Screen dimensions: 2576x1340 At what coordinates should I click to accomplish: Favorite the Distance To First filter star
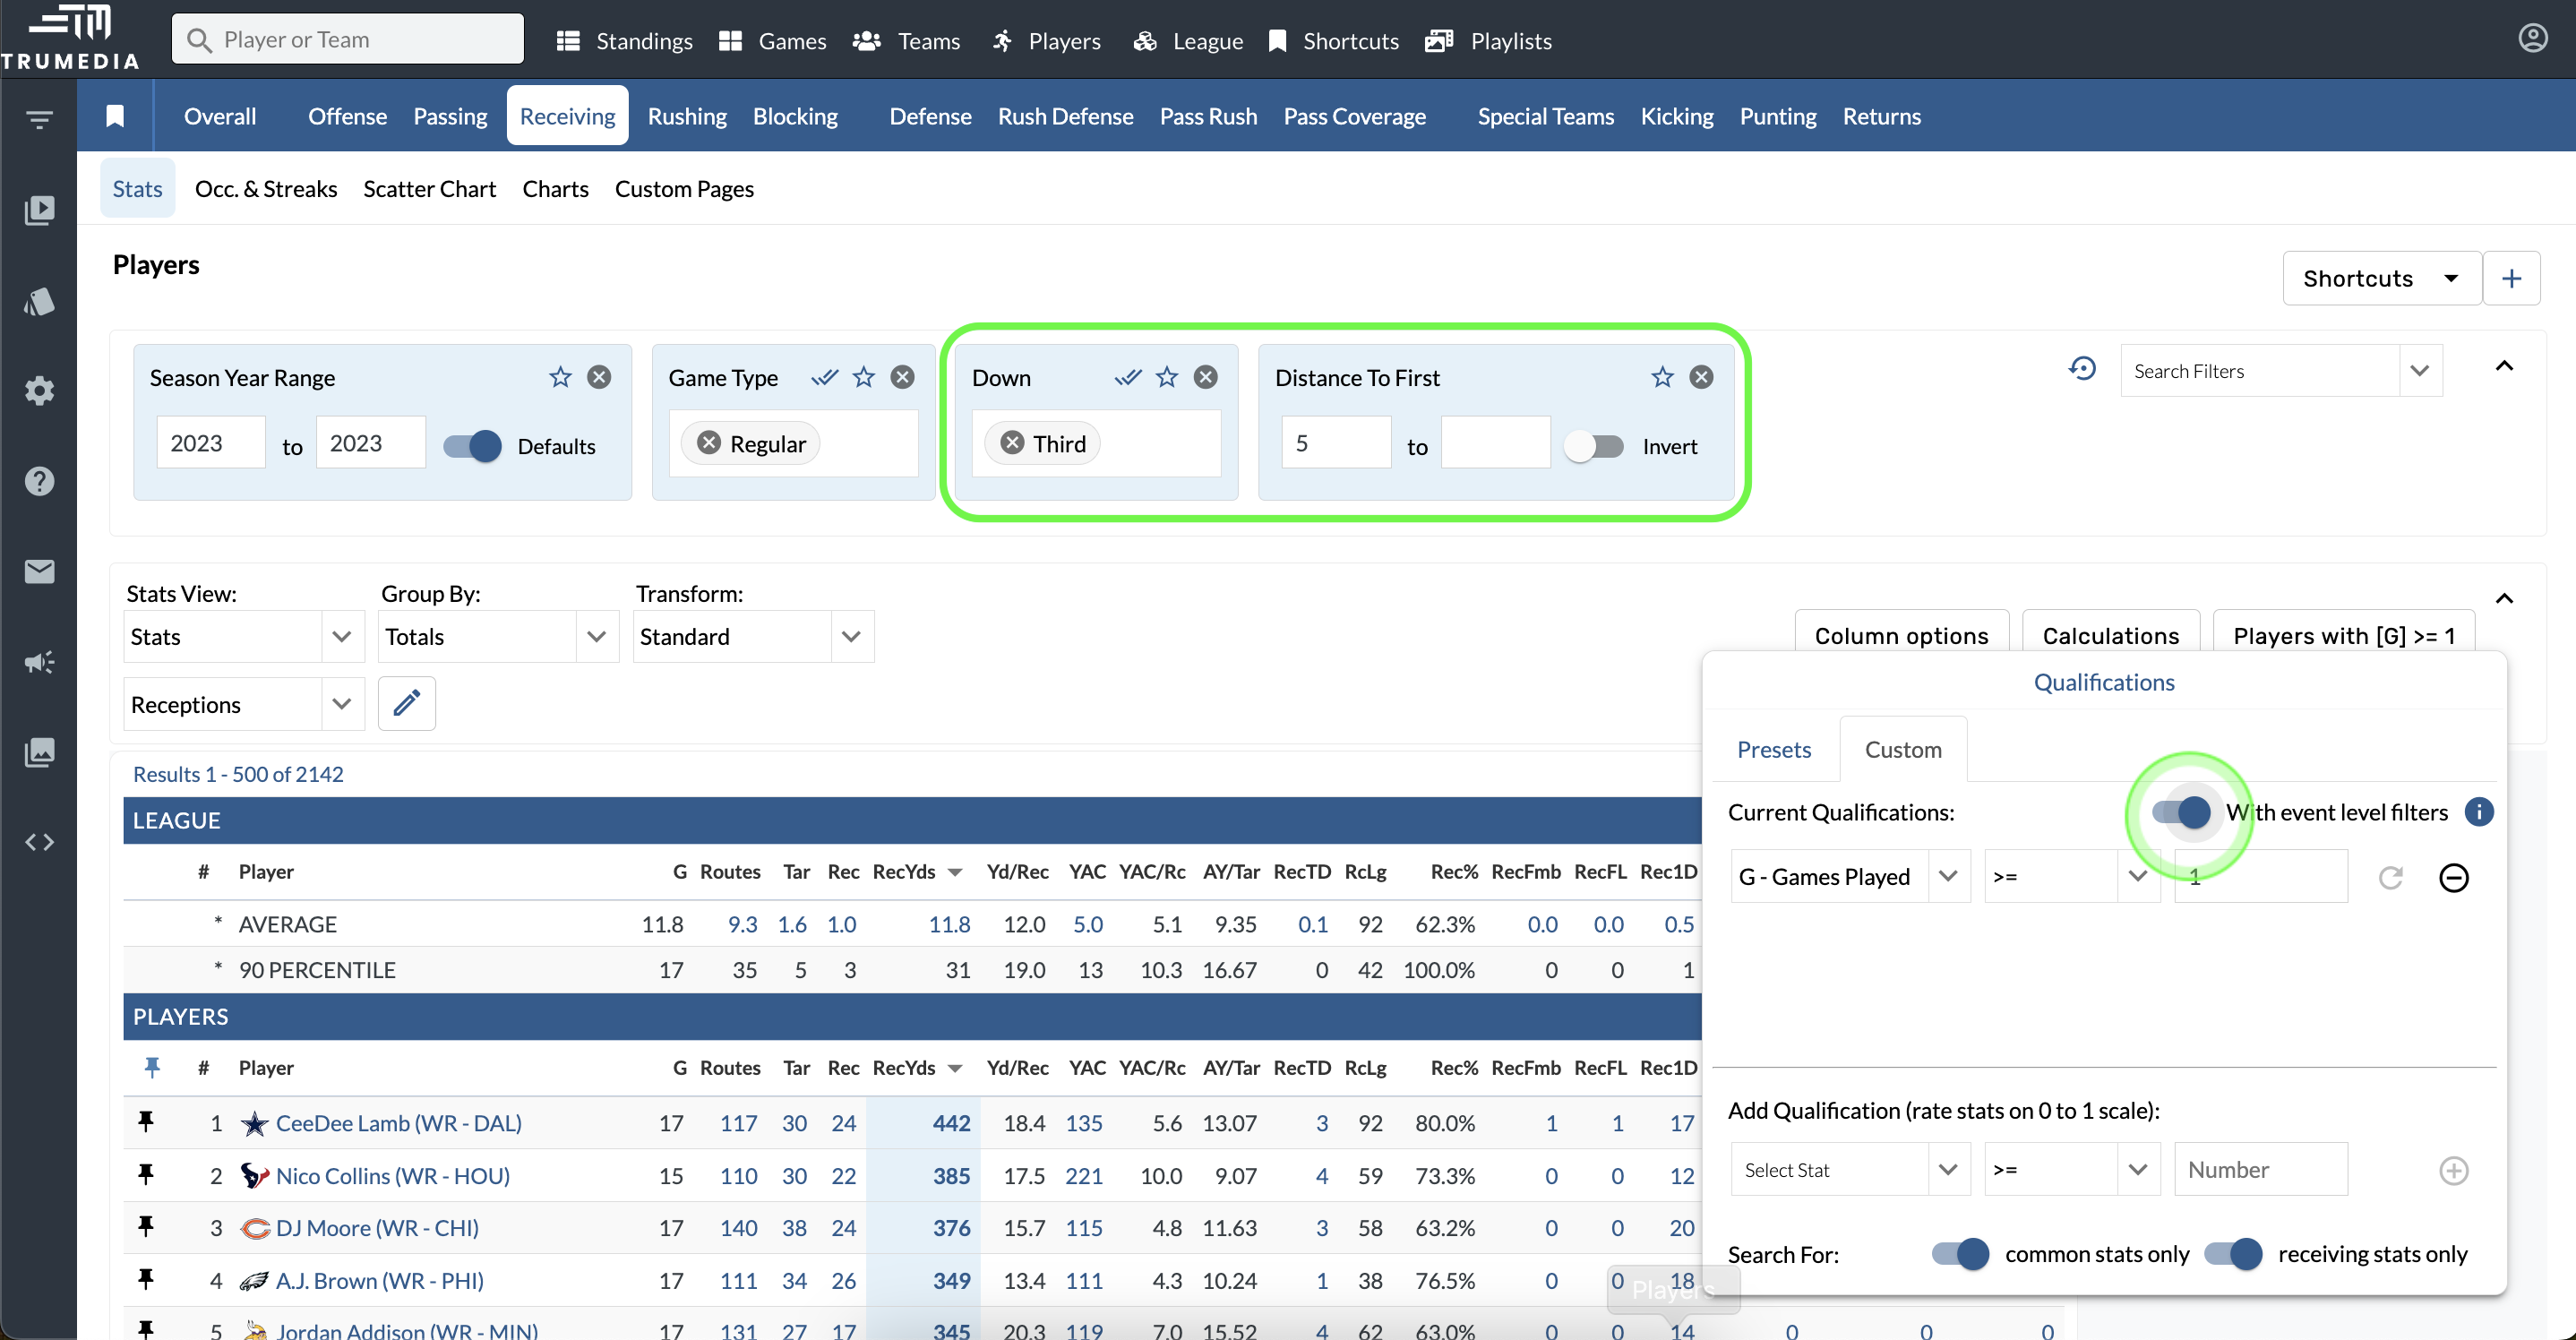tap(1662, 377)
